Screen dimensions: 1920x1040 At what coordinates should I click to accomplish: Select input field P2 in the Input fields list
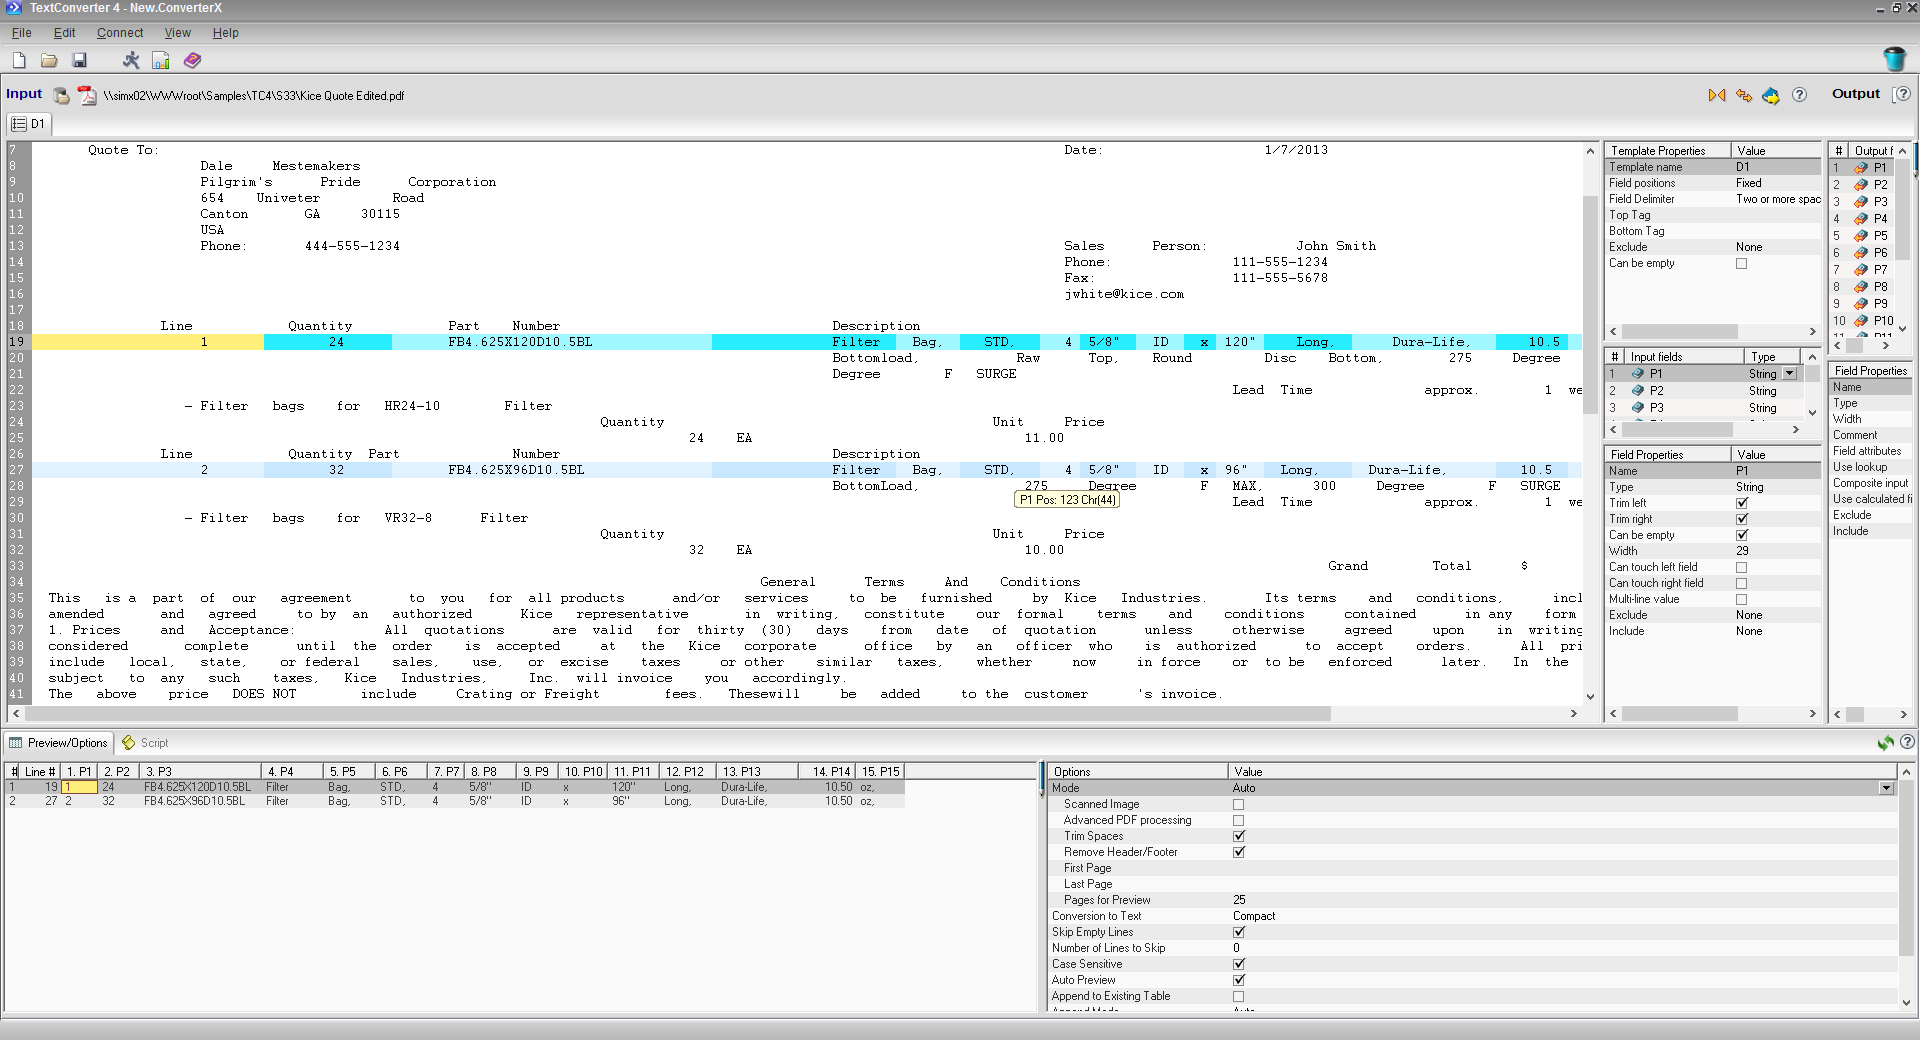1703,391
